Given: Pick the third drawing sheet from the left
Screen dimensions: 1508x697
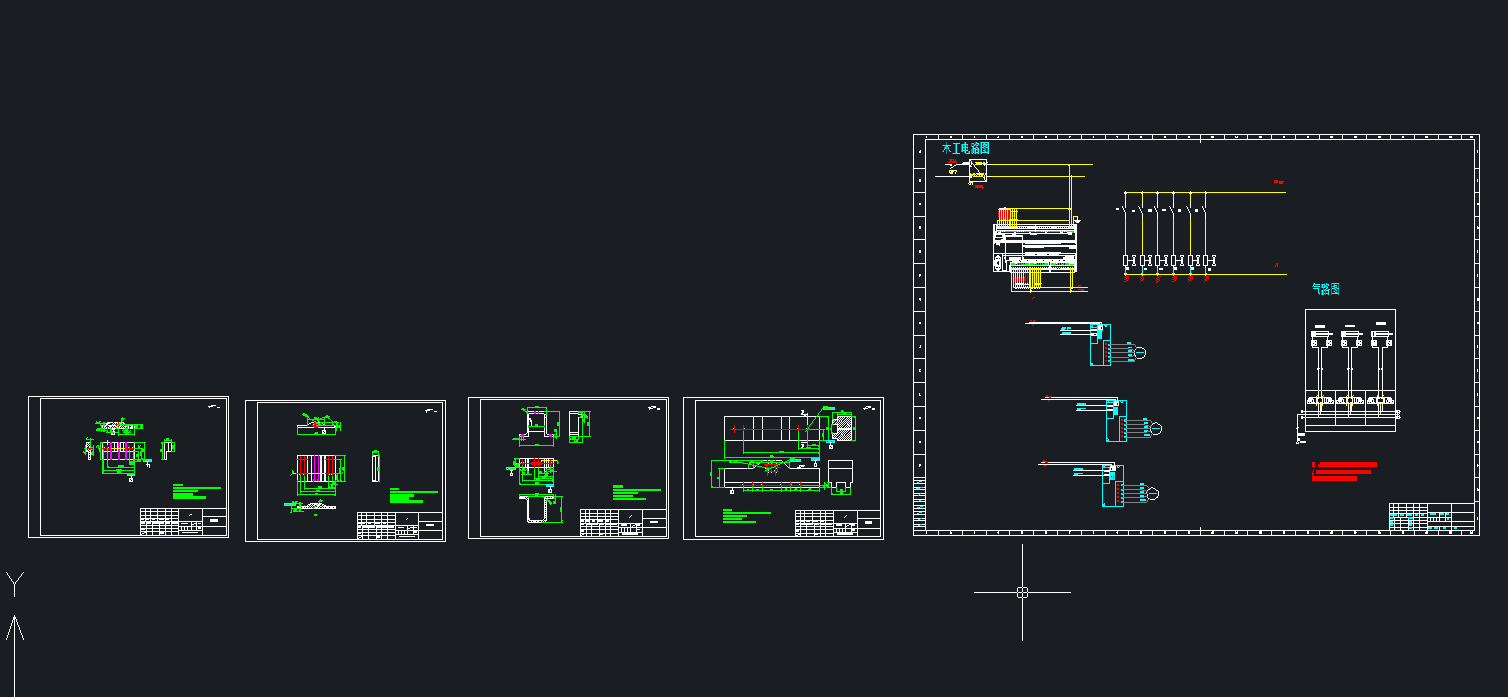Looking at the screenshot, I should pos(568,468).
